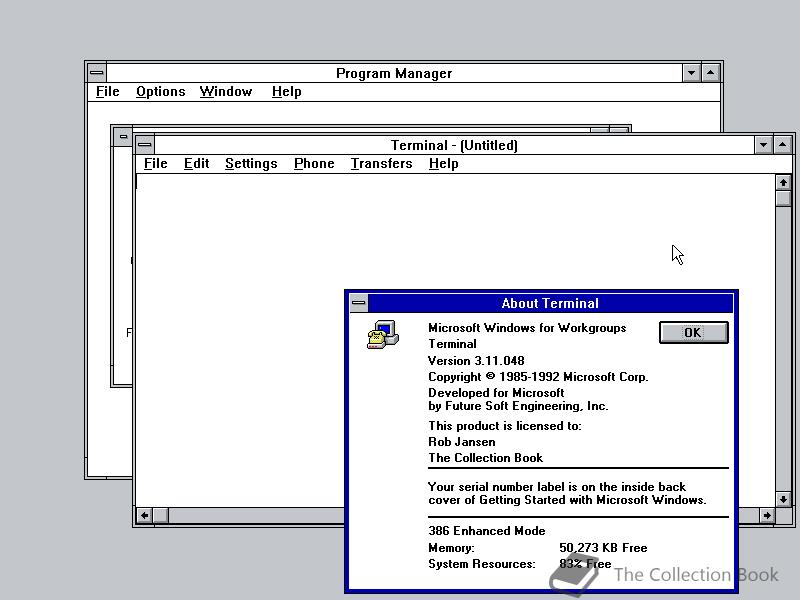Open Terminal Help menu

pos(443,164)
